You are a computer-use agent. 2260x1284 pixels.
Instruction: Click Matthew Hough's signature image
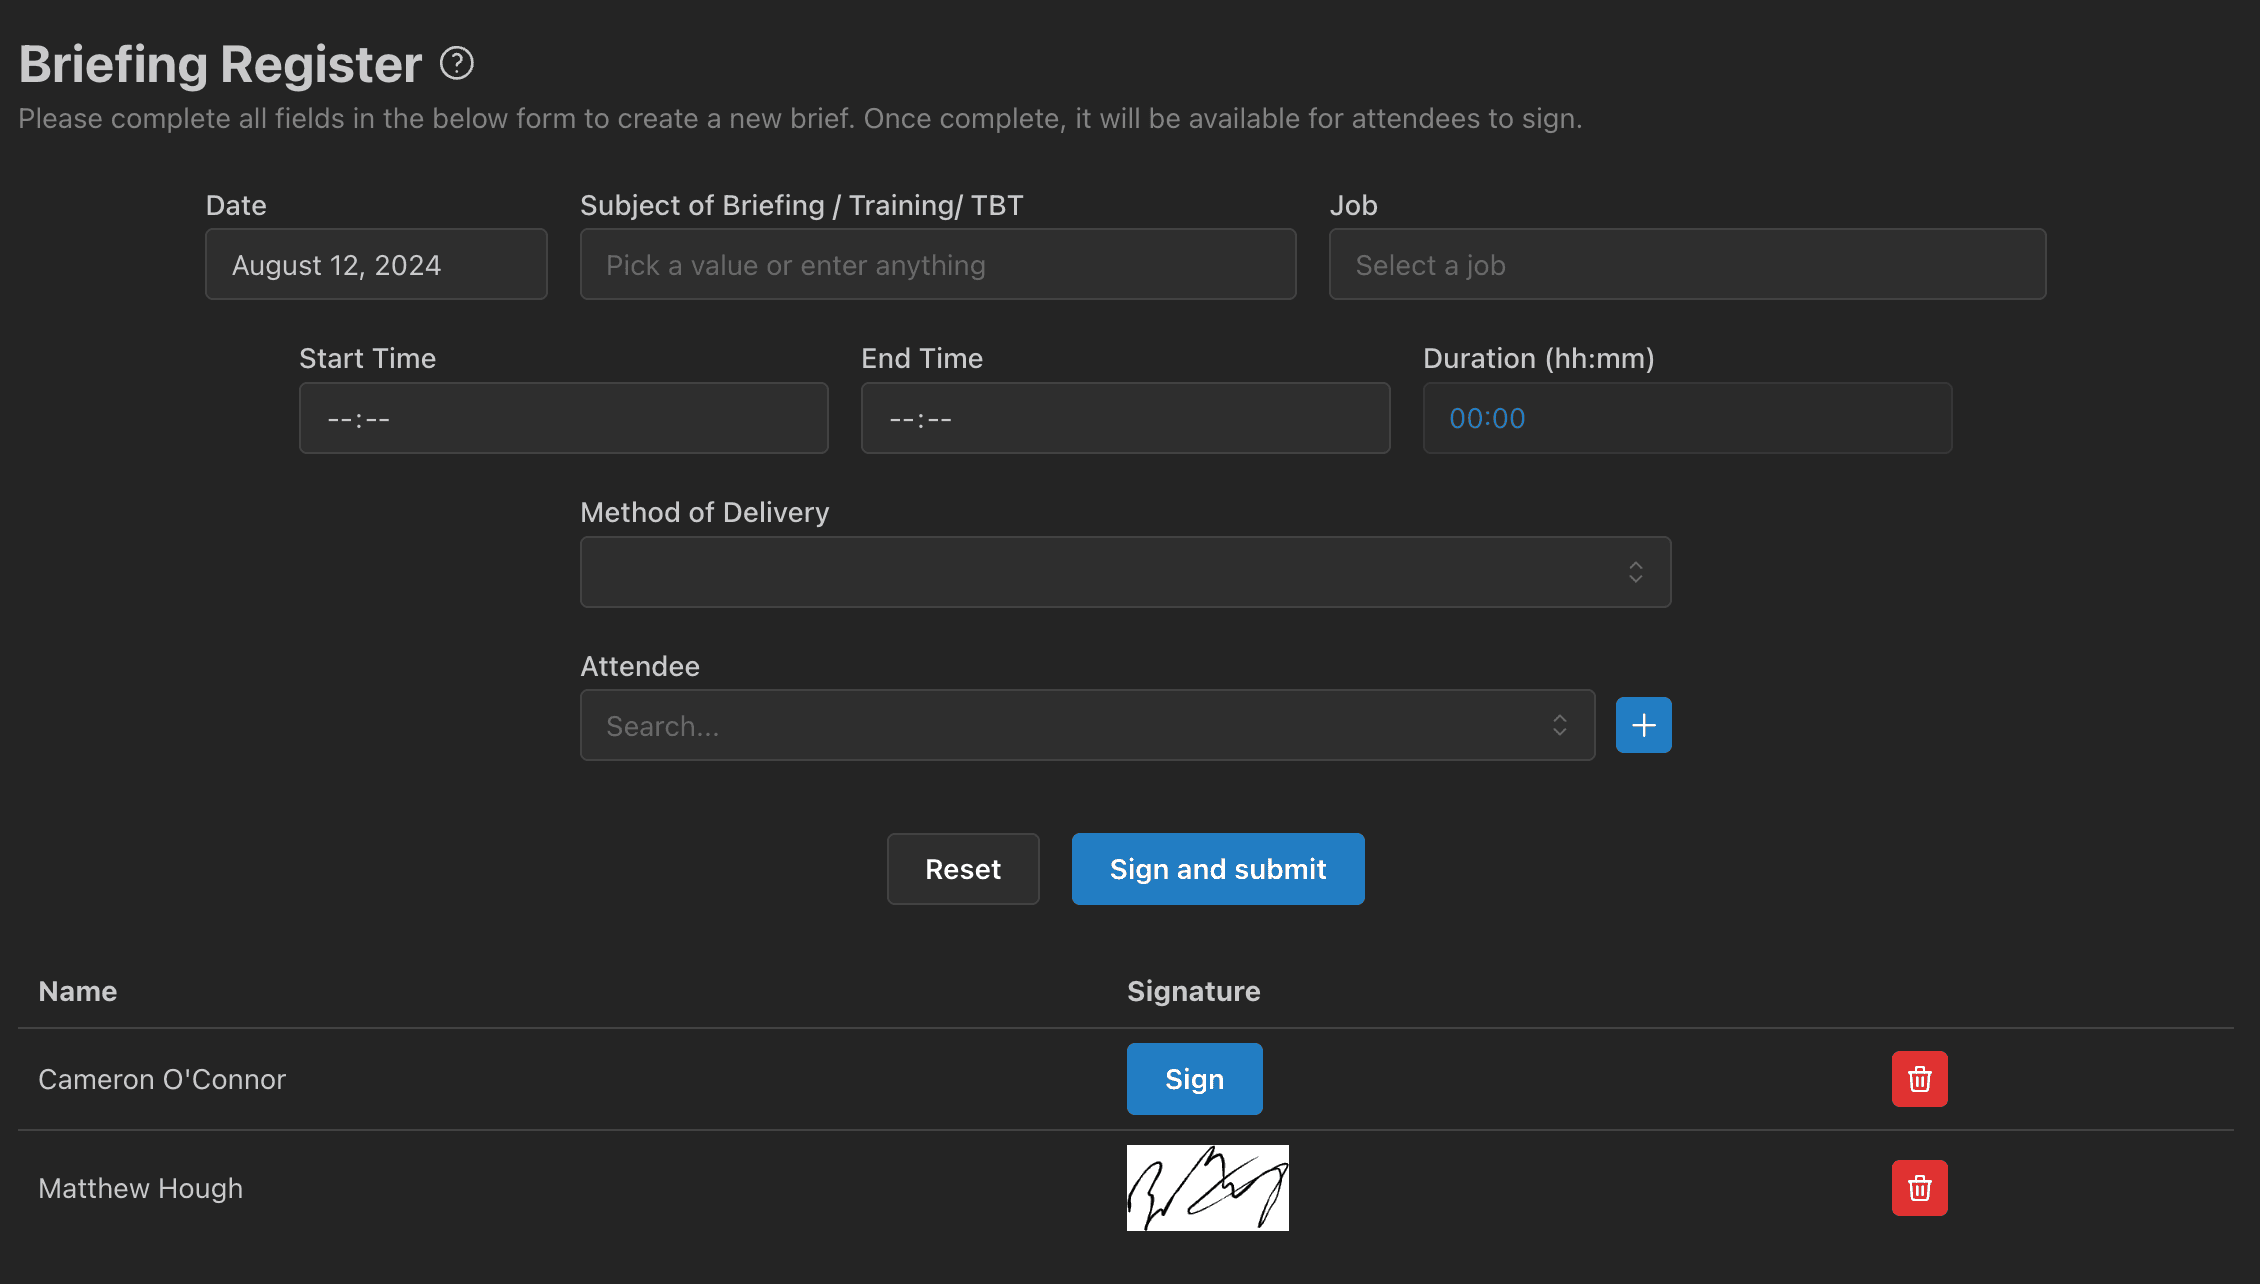click(1207, 1188)
